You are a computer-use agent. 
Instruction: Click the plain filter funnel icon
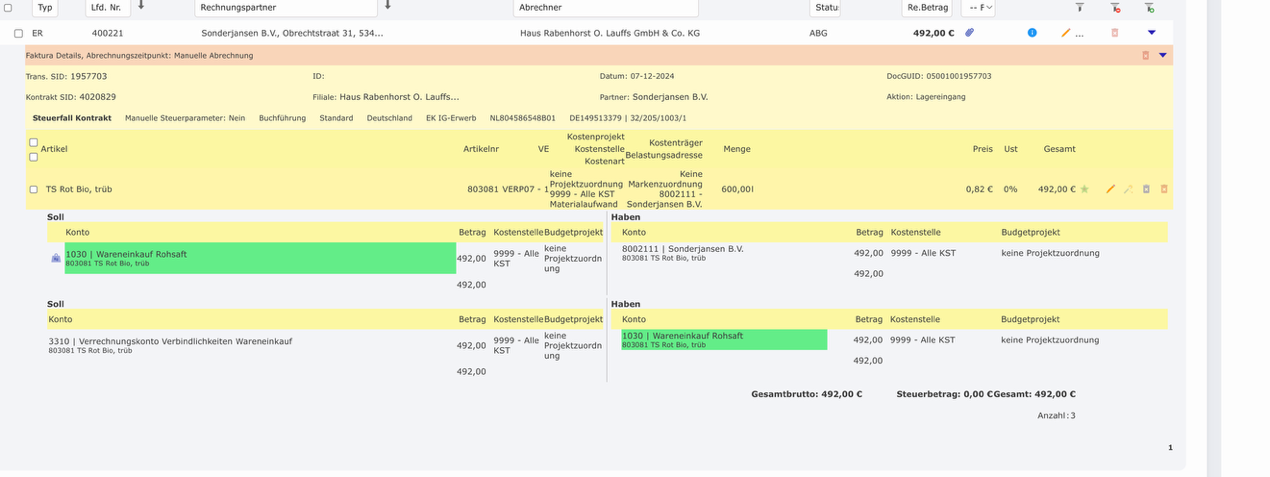coord(1080,7)
